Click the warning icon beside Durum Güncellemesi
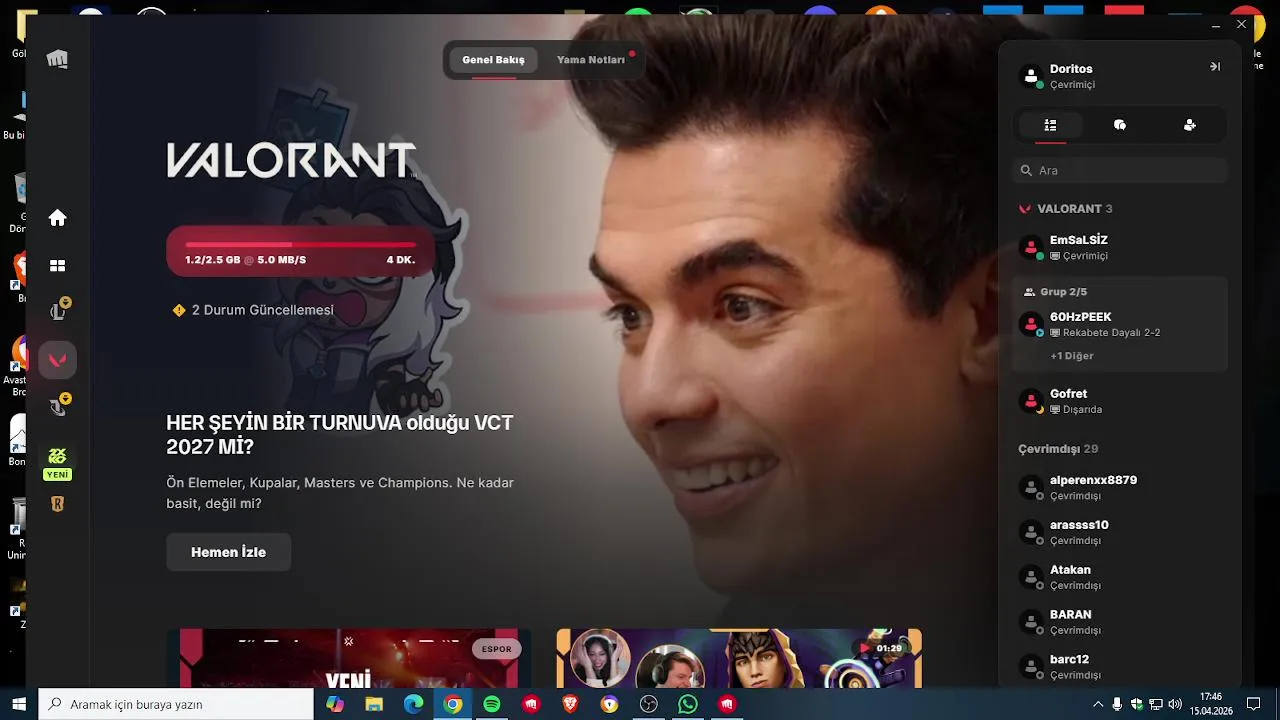The image size is (1280, 720). [x=179, y=310]
